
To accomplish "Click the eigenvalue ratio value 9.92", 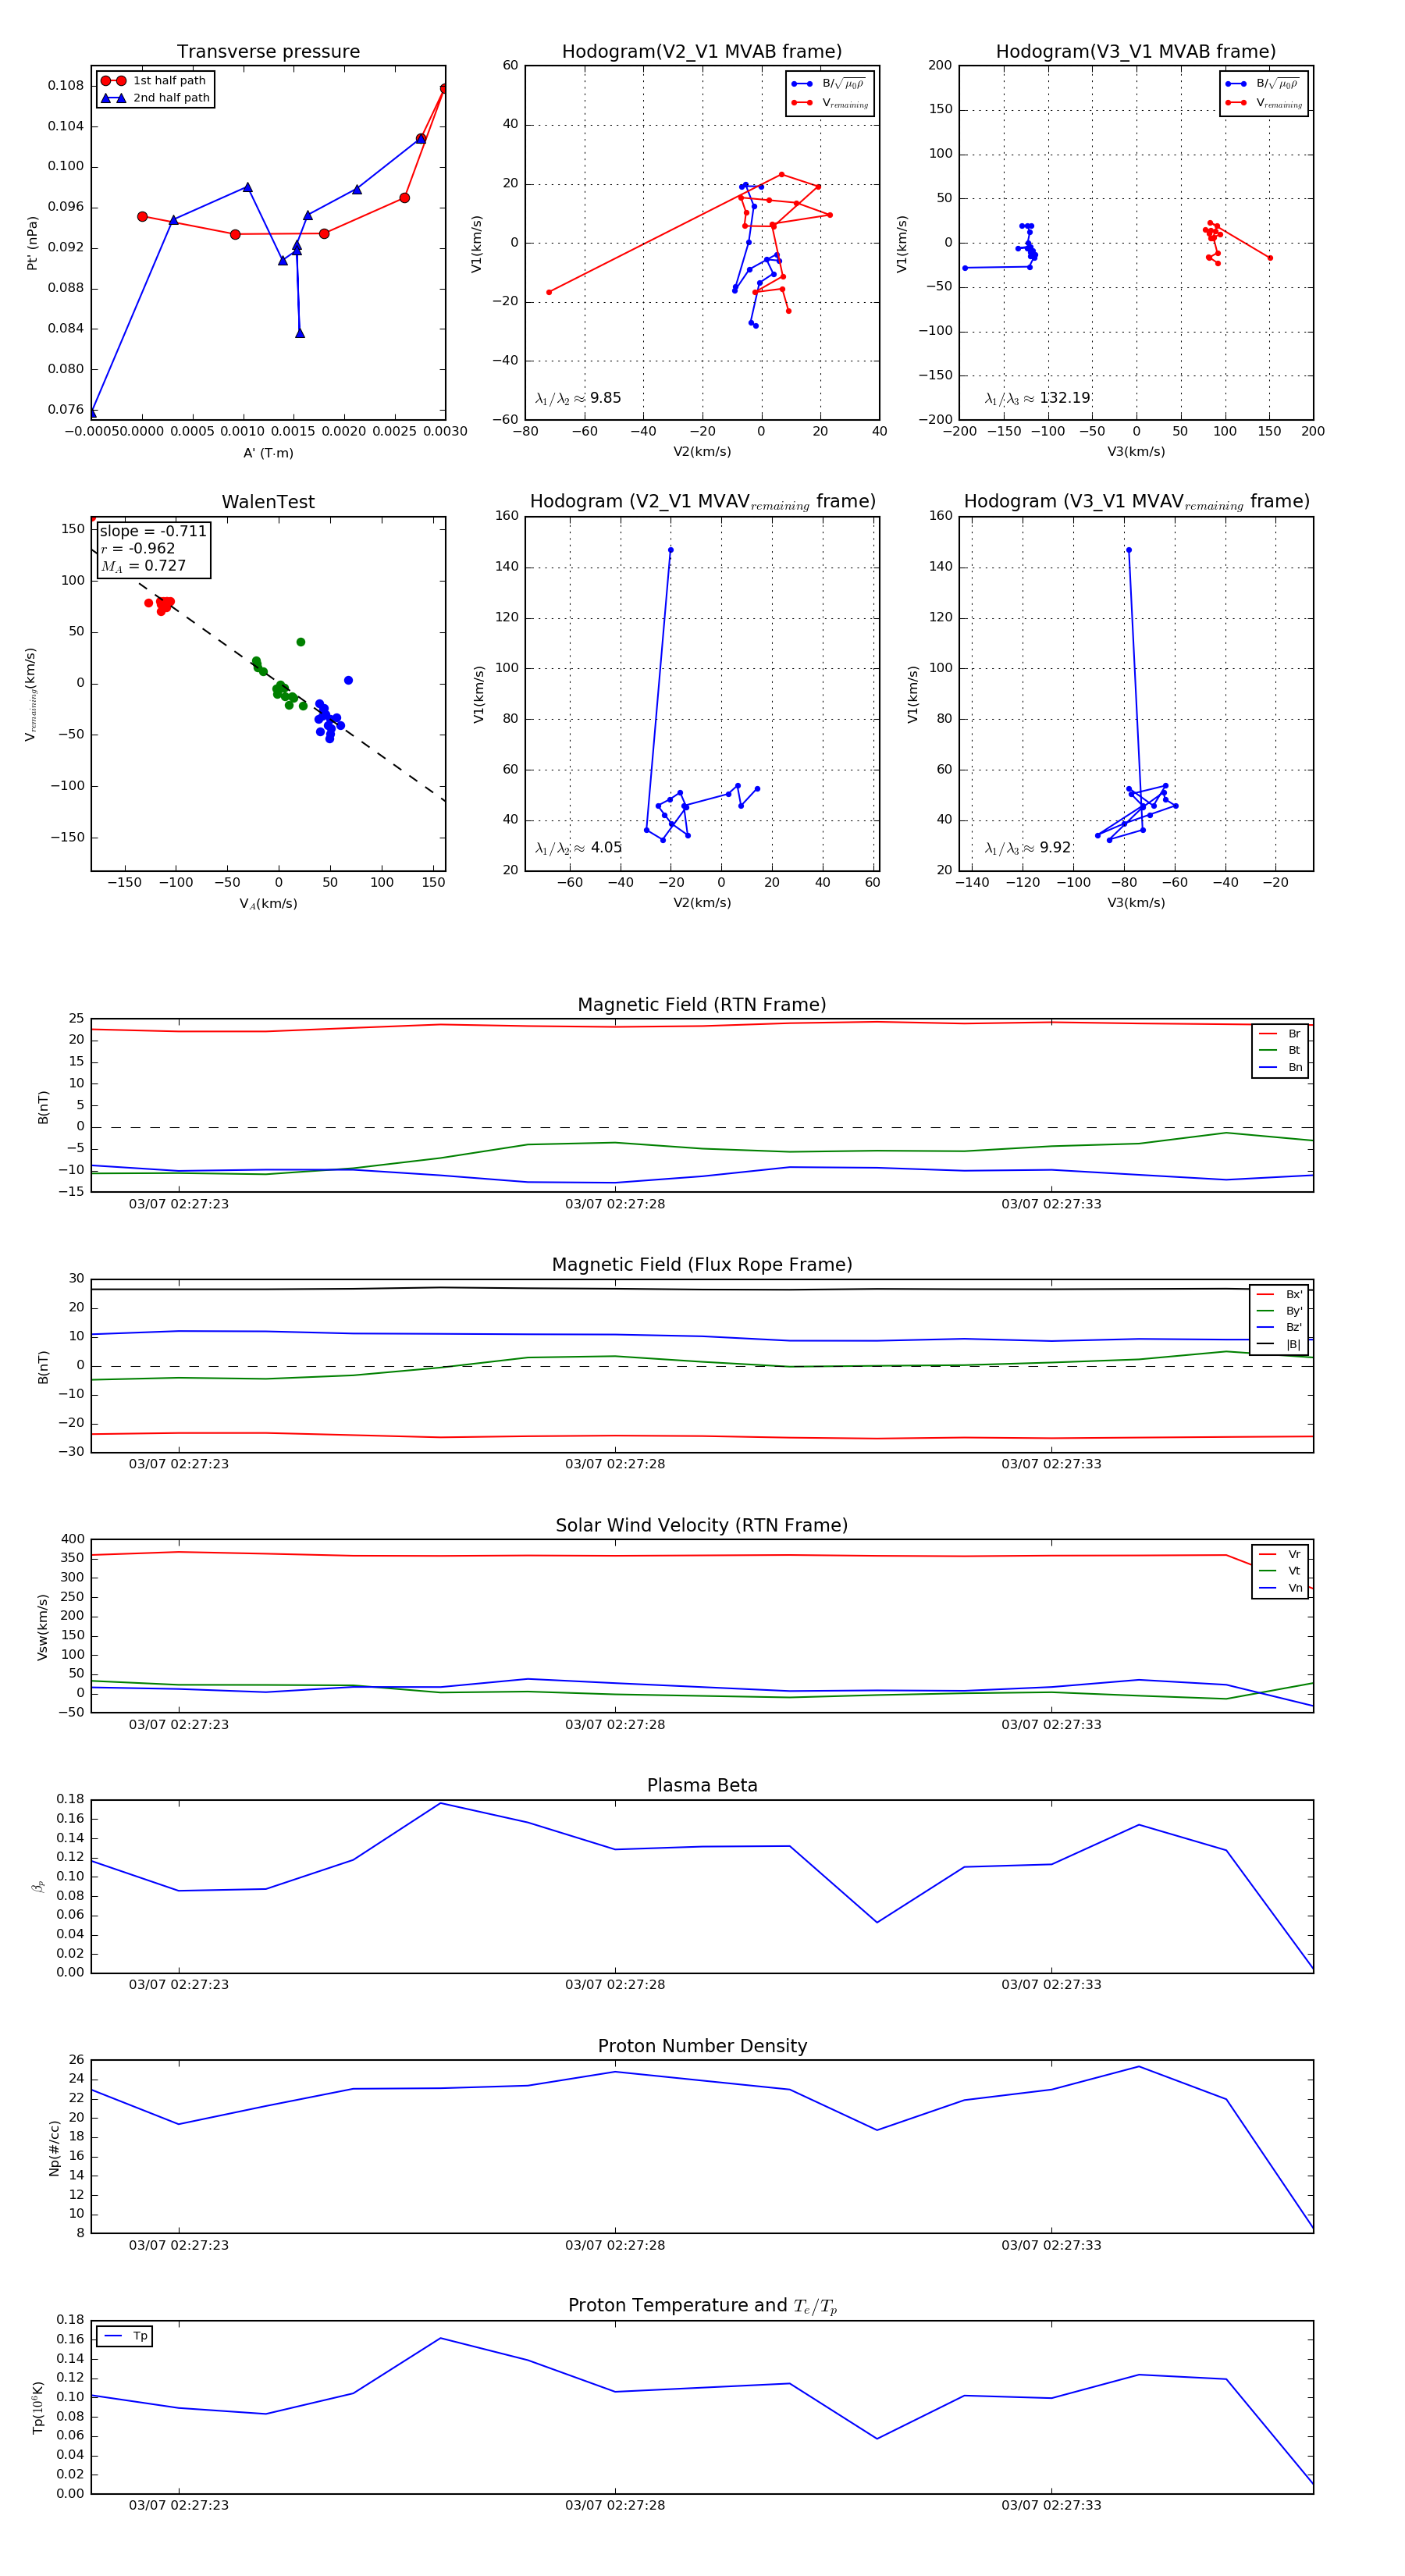I will [1055, 848].
